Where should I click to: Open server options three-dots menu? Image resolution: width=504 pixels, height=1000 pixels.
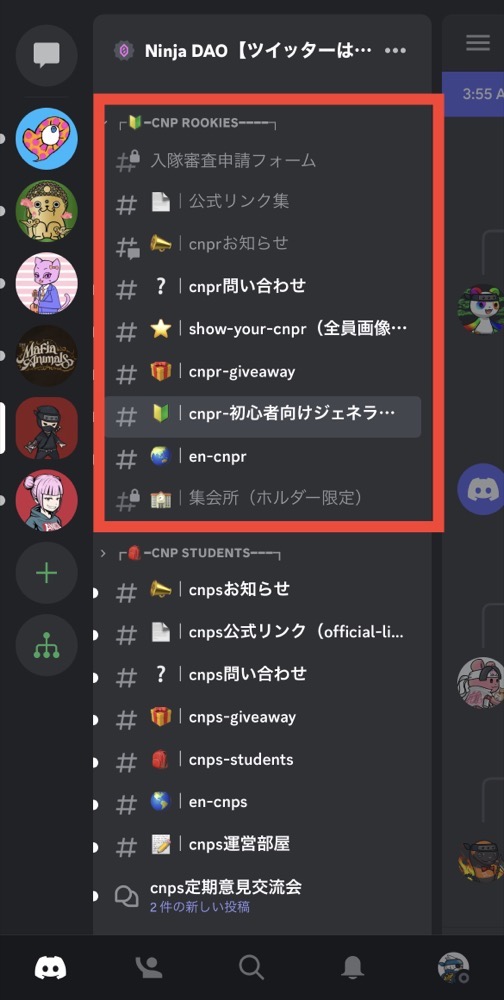pos(396,50)
